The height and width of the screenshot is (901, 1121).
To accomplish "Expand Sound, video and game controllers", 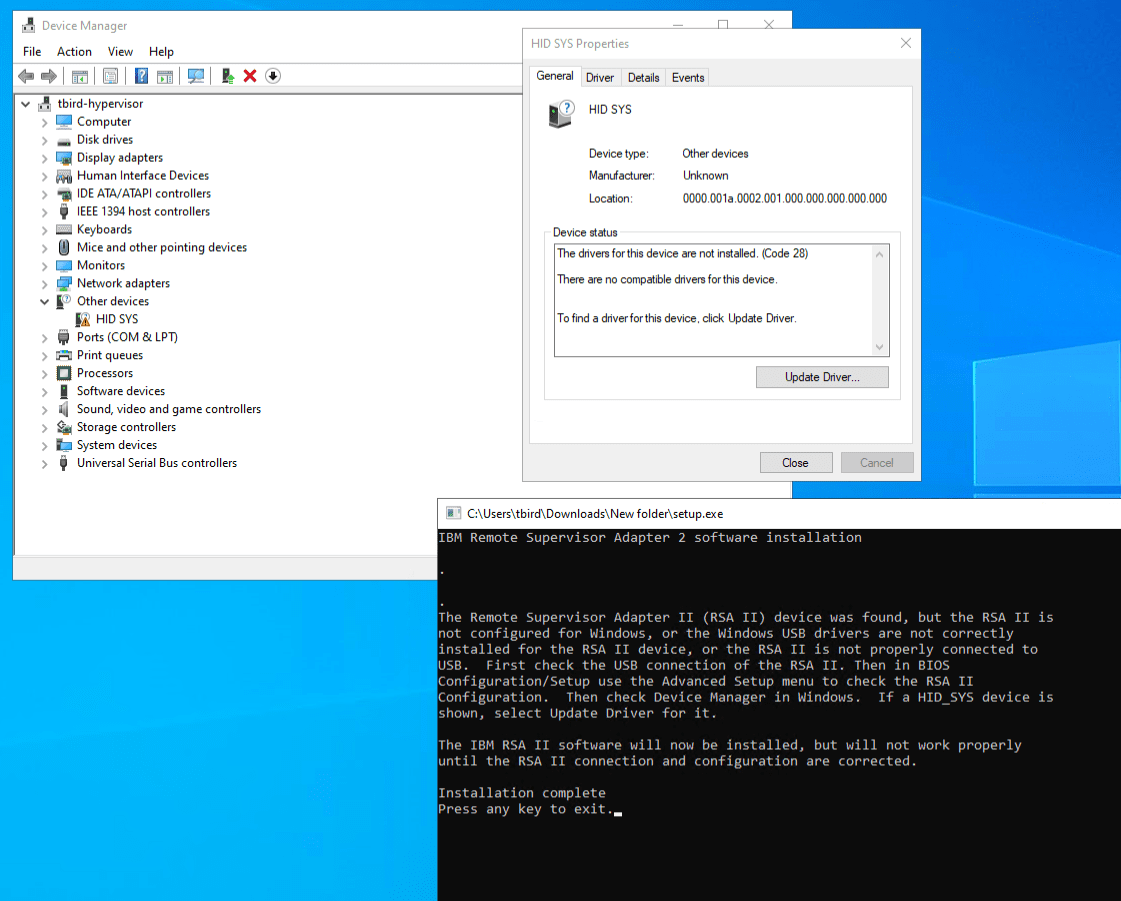I will [44, 410].
